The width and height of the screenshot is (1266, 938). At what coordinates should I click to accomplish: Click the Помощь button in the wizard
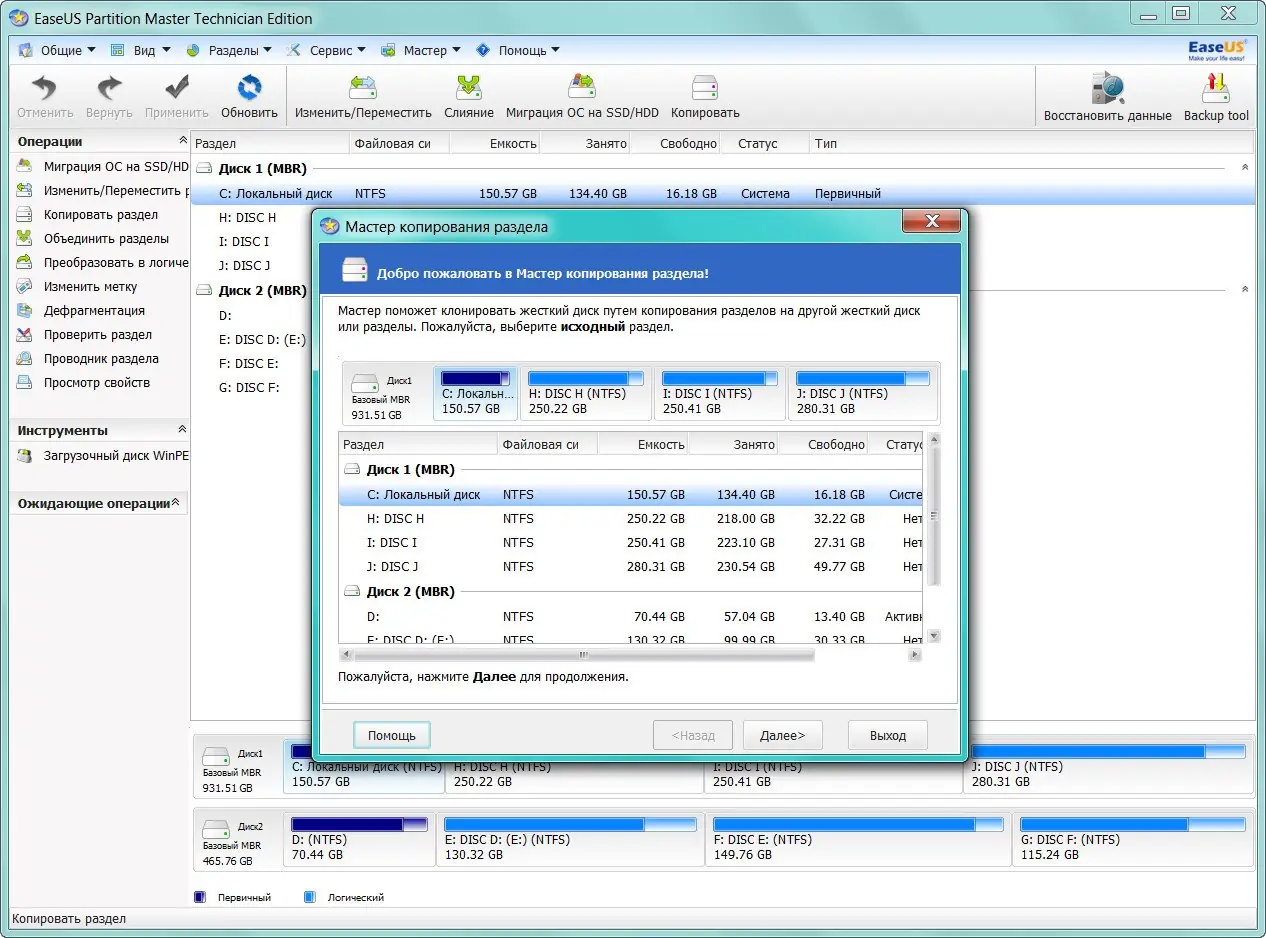[x=391, y=735]
